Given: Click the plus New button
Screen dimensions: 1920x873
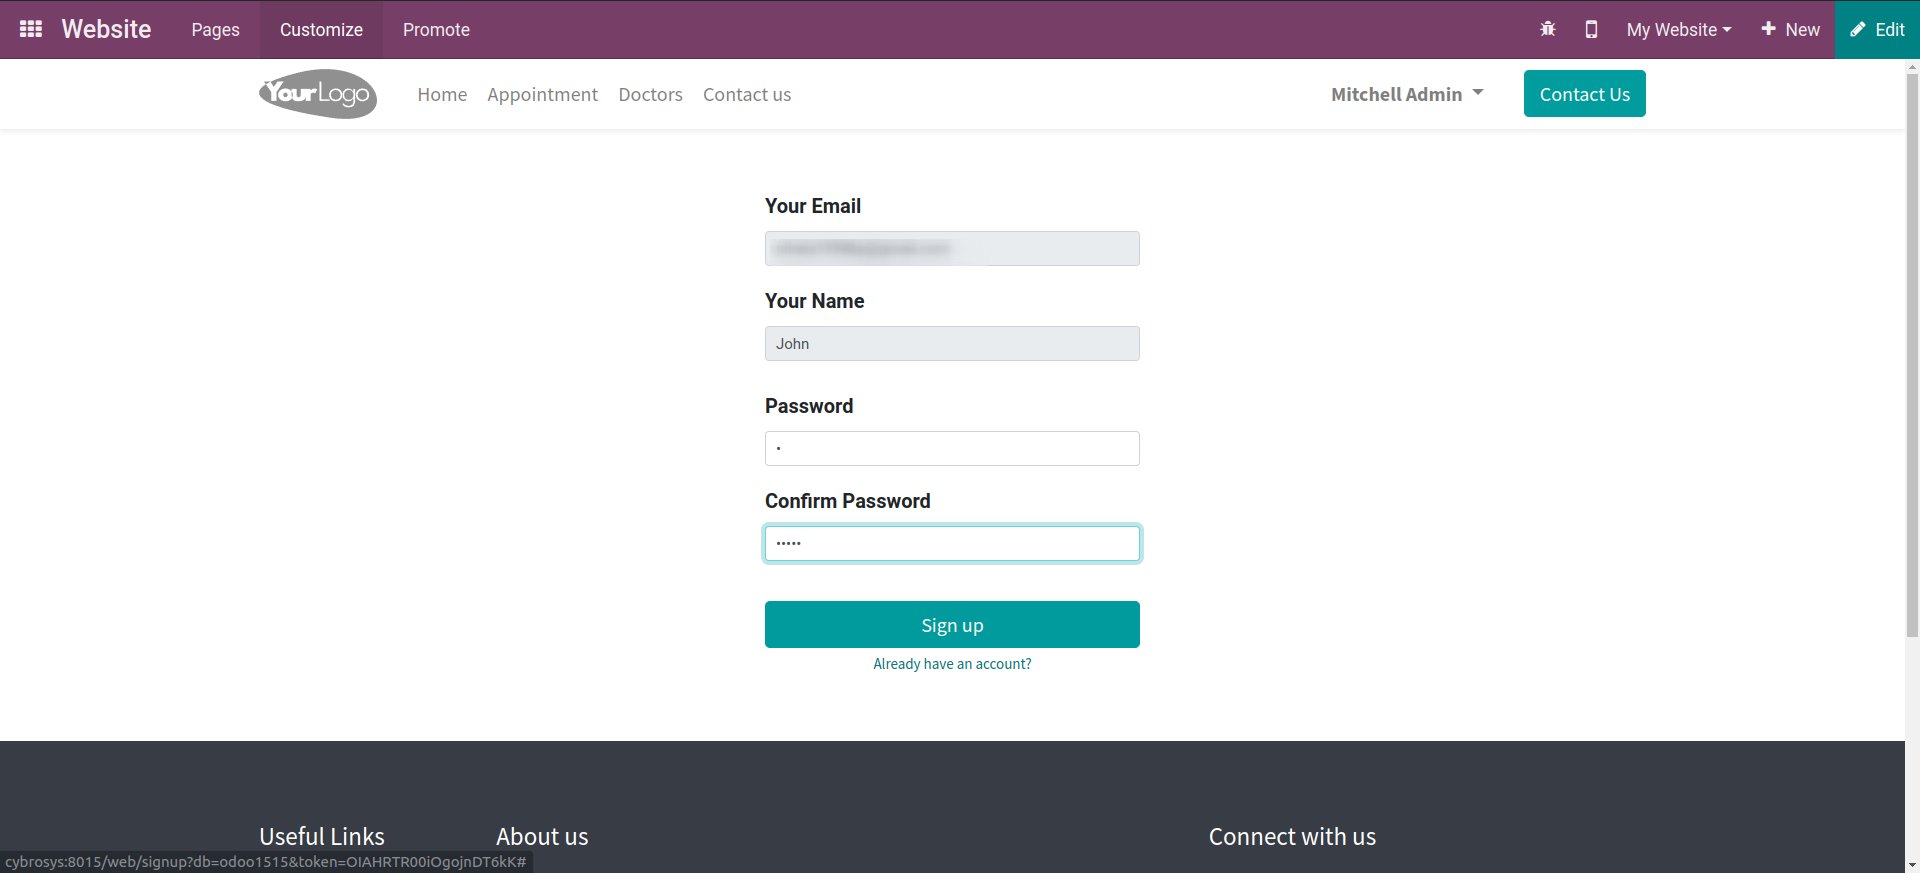Looking at the screenshot, I should click(x=1790, y=30).
